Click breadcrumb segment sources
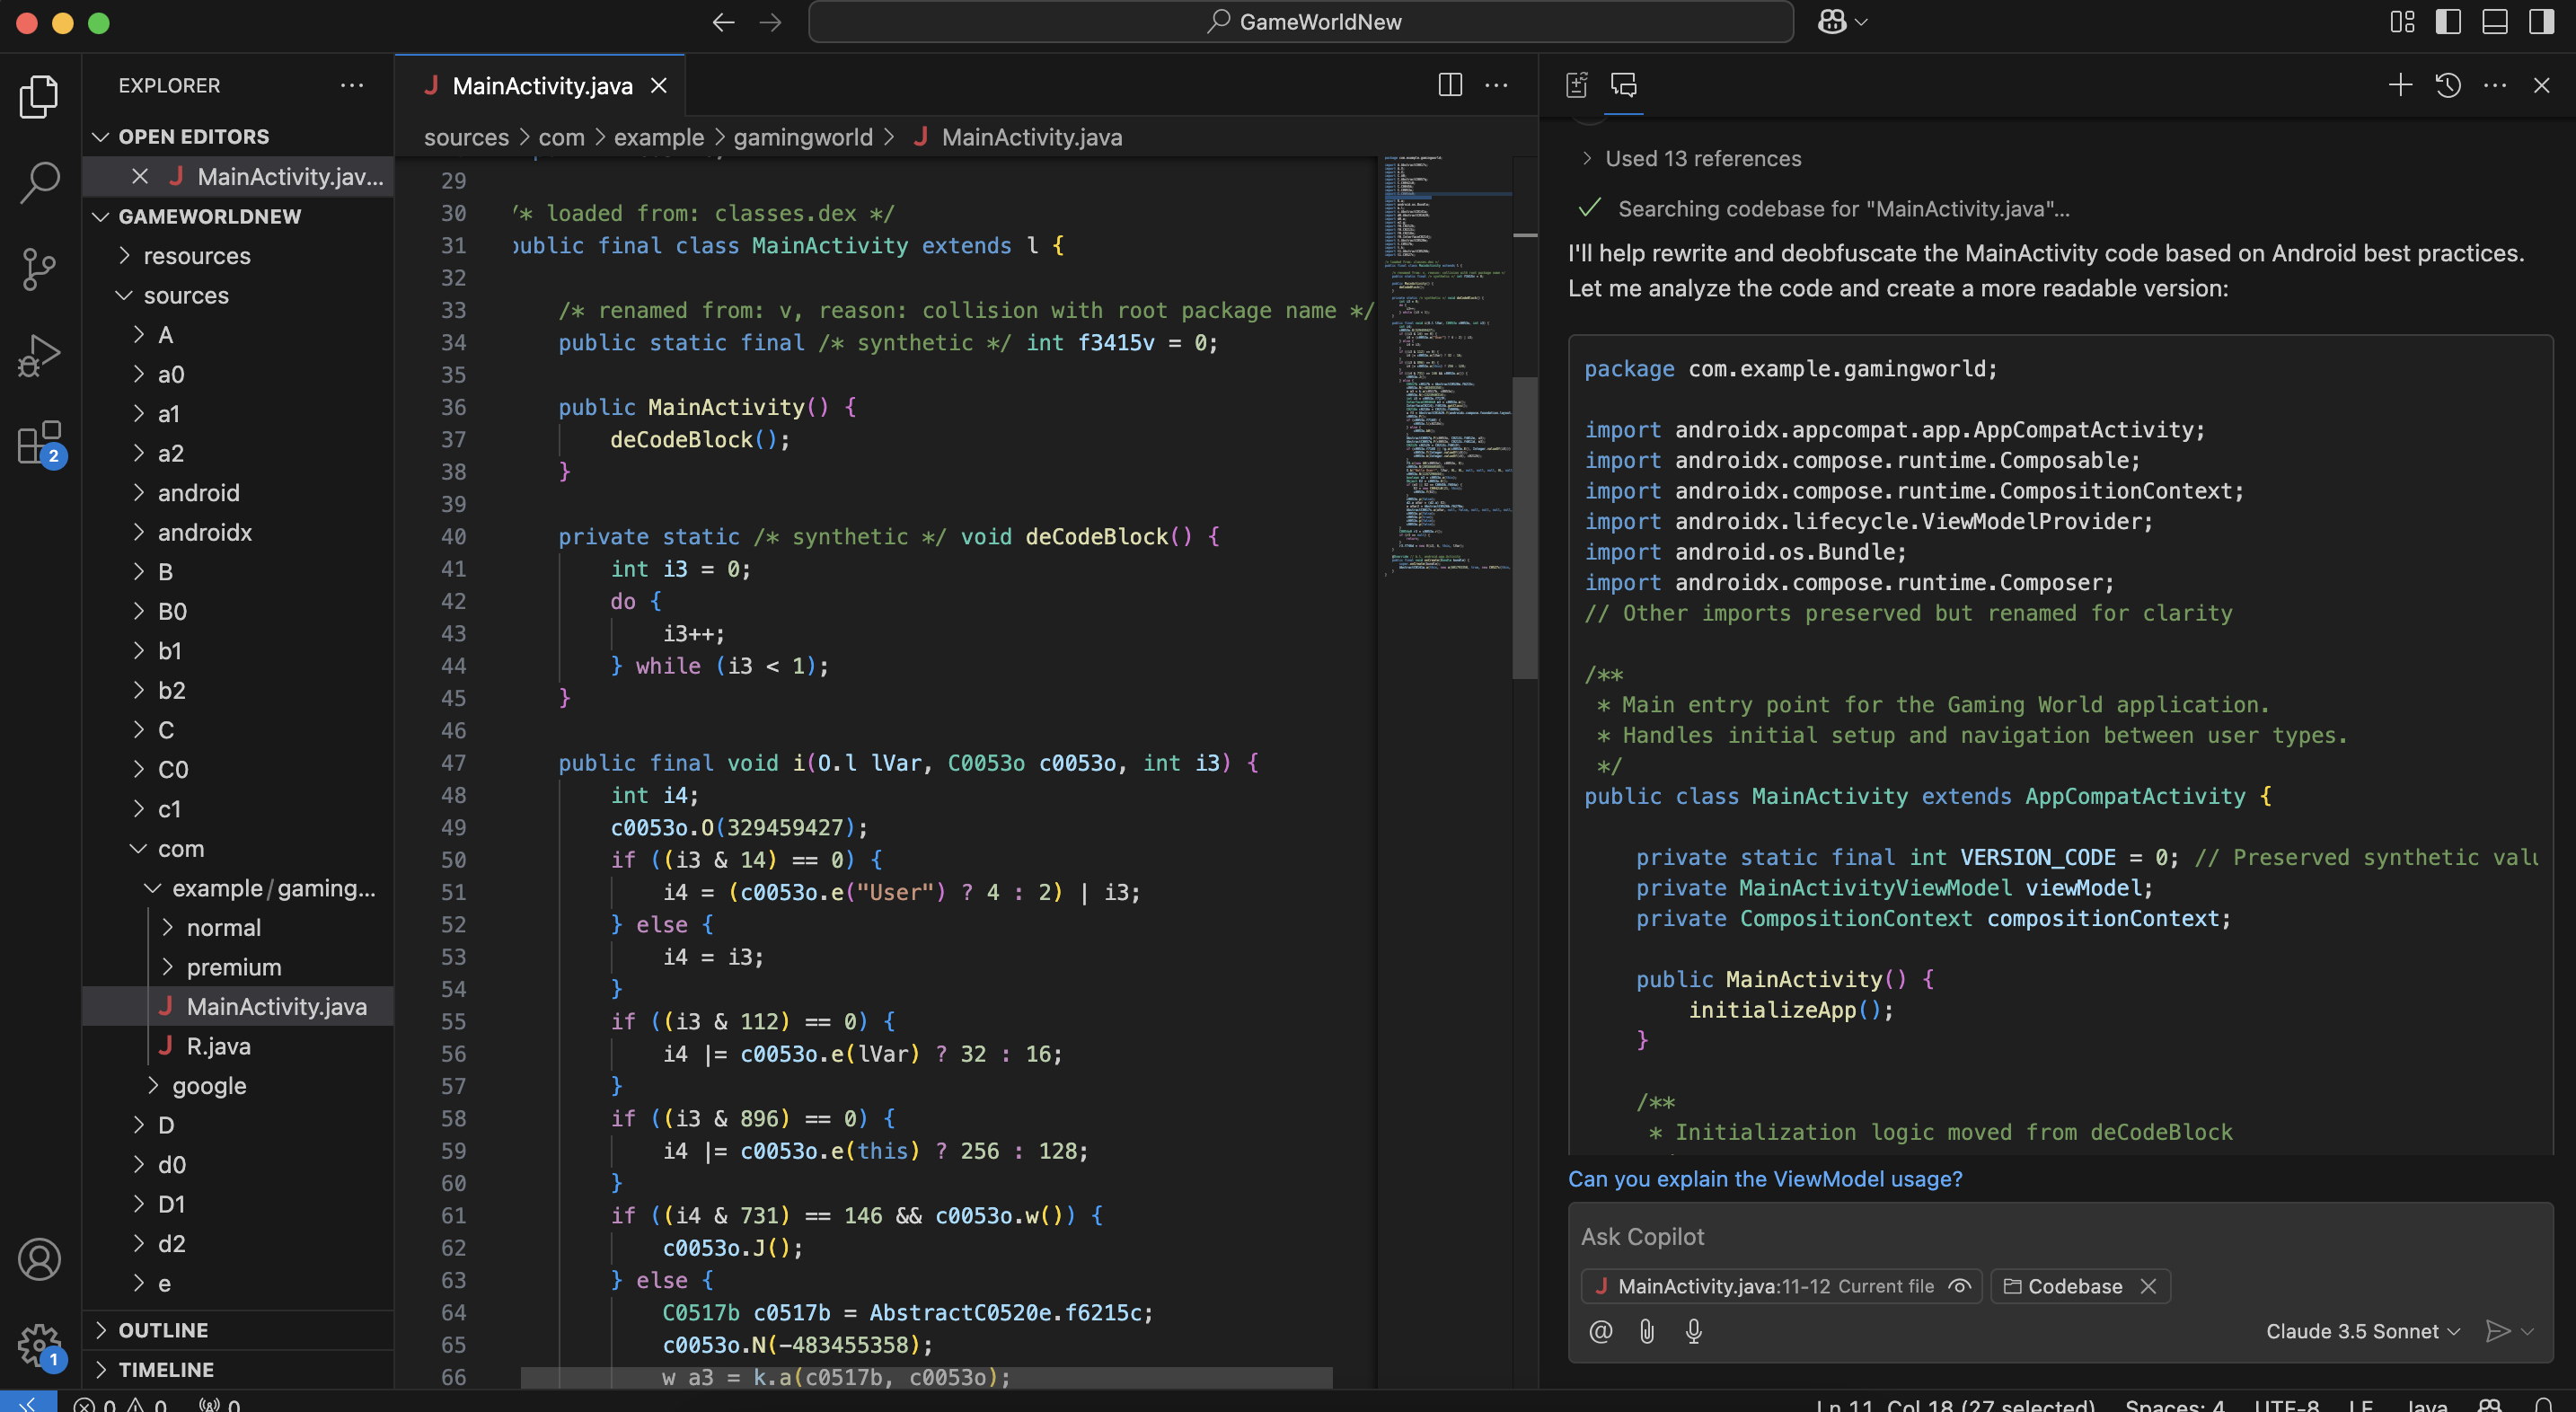The height and width of the screenshot is (1412, 2576). tap(466, 137)
